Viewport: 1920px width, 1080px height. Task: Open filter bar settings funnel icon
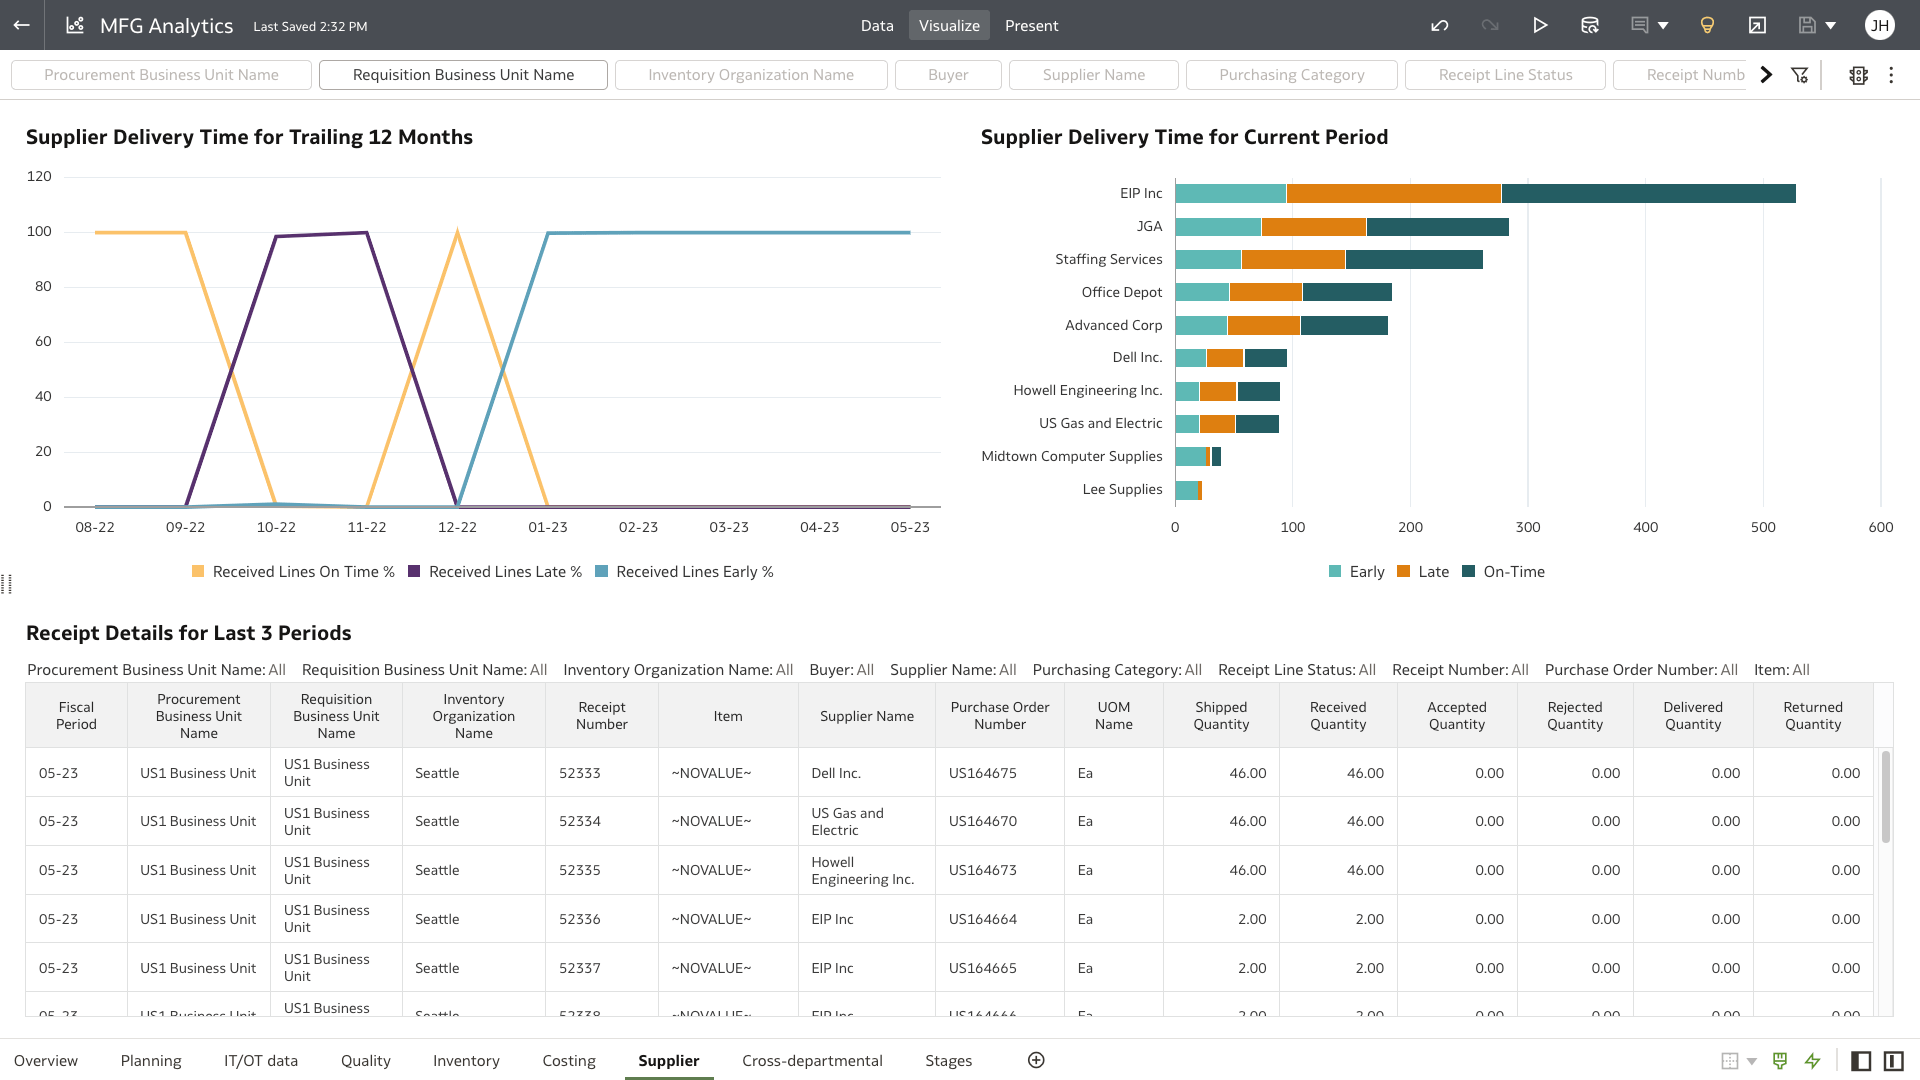(x=1800, y=75)
